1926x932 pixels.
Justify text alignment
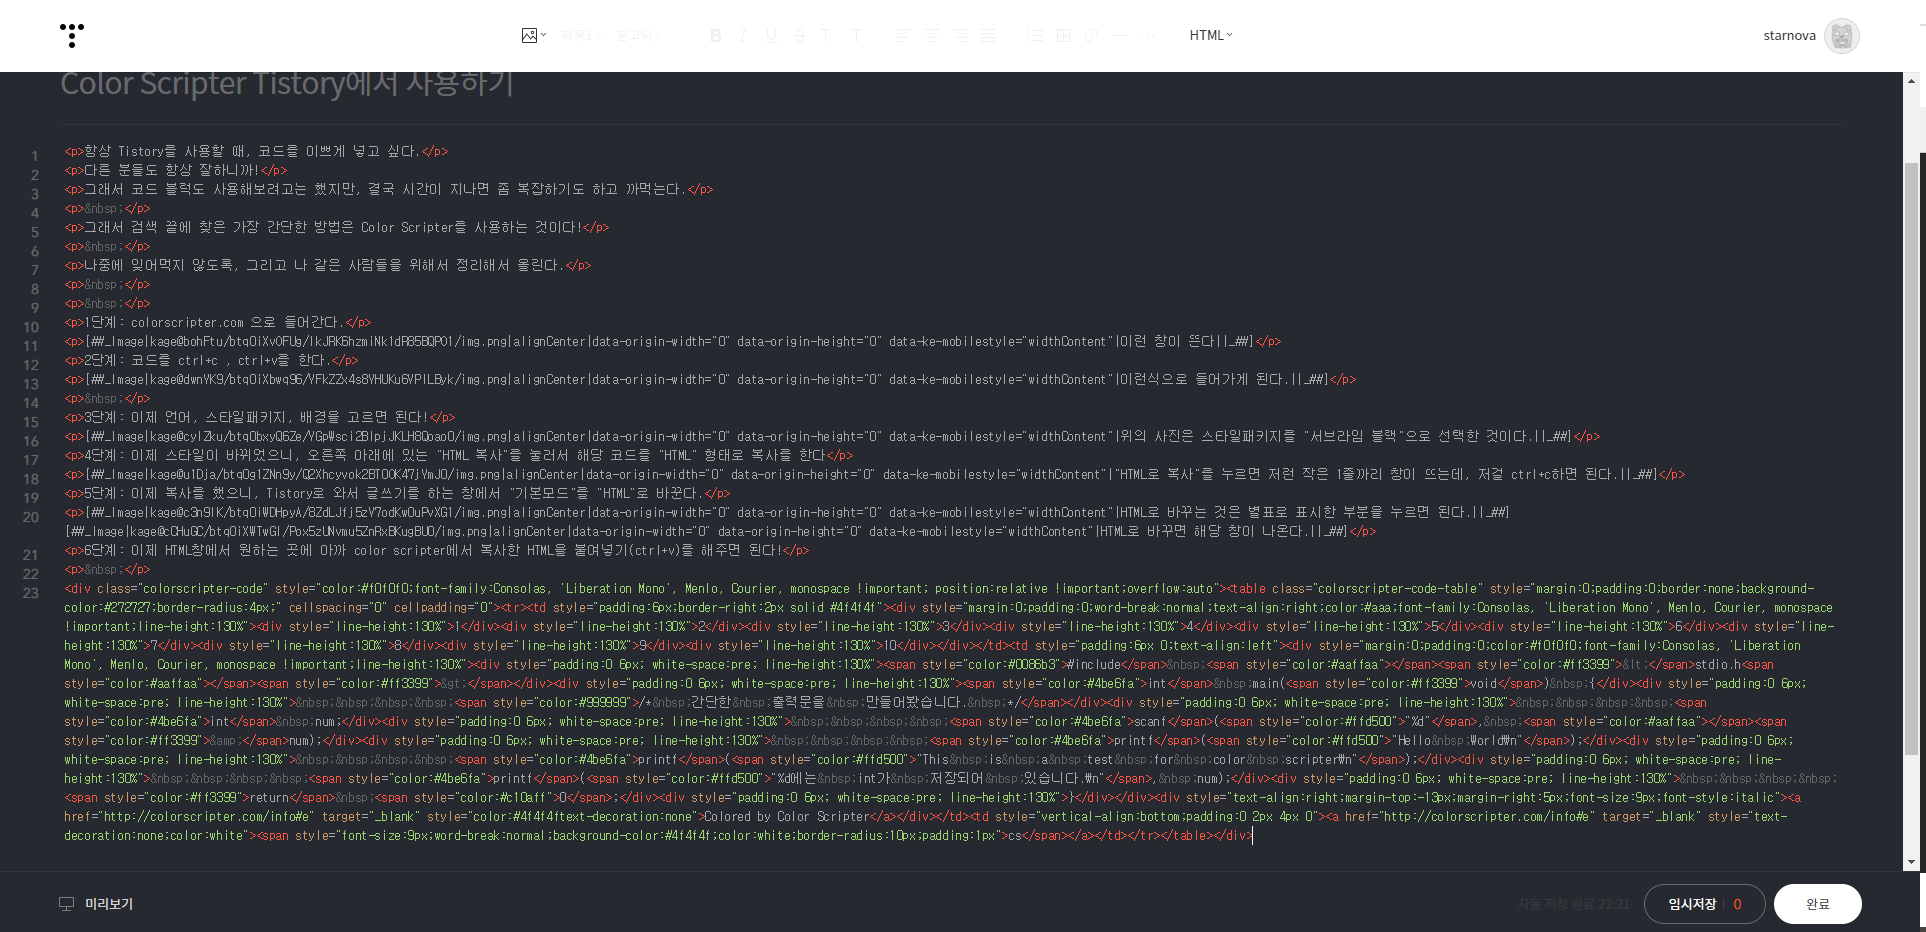point(988,35)
